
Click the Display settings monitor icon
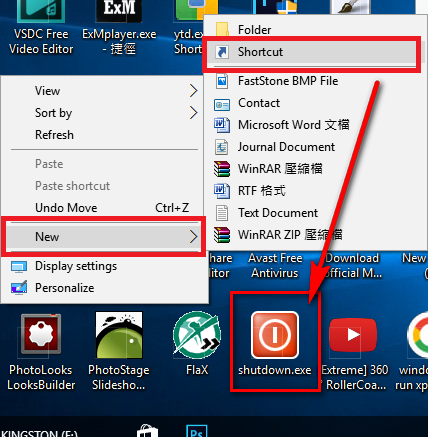tap(19, 267)
